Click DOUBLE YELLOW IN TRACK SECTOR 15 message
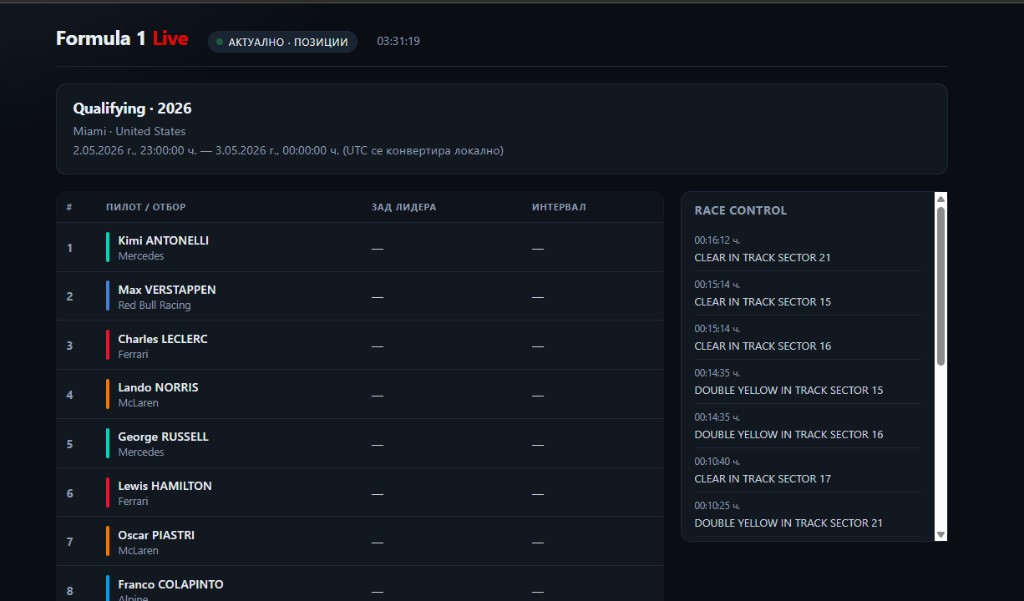The width and height of the screenshot is (1024, 601). coord(788,390)
